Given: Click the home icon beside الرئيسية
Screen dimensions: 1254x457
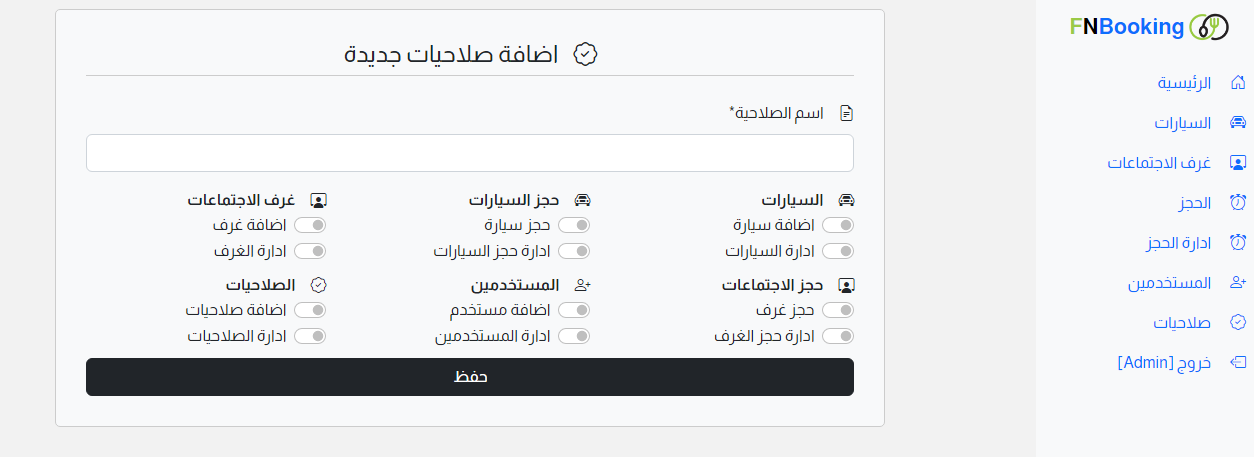Looking at the screenshot, I should [x=1237, y=83].
